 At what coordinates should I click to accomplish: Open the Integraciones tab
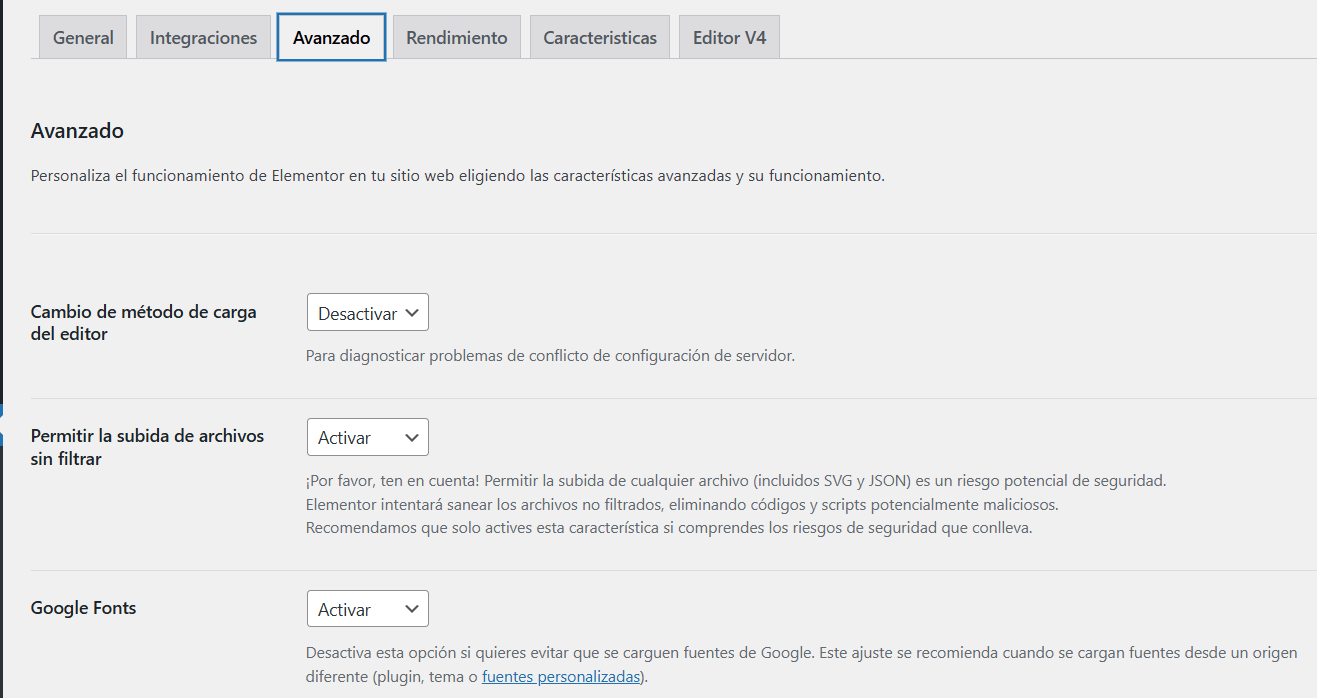[x=203, y=38]
